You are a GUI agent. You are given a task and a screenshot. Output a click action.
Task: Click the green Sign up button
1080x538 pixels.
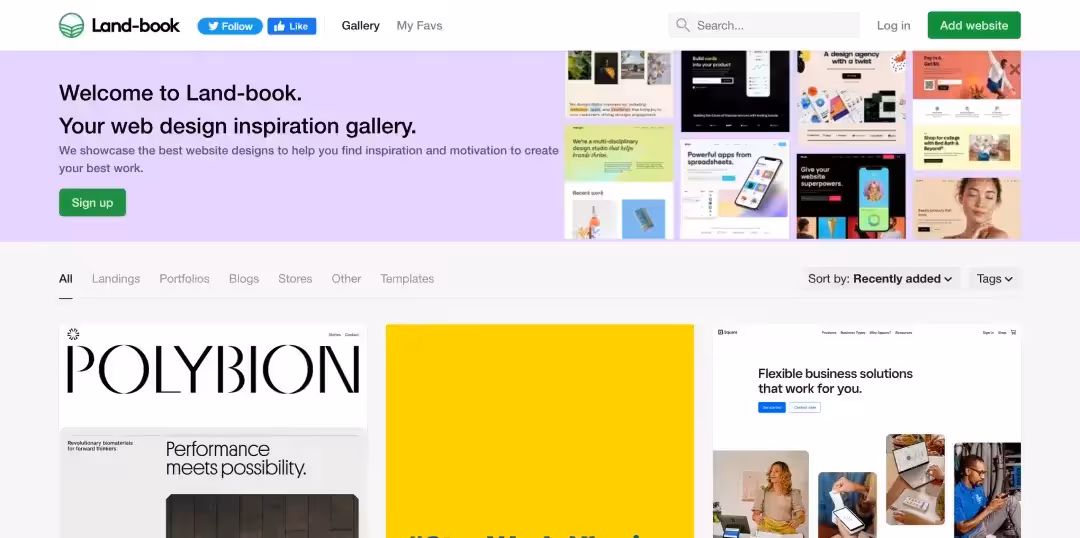tap(92, 203)
